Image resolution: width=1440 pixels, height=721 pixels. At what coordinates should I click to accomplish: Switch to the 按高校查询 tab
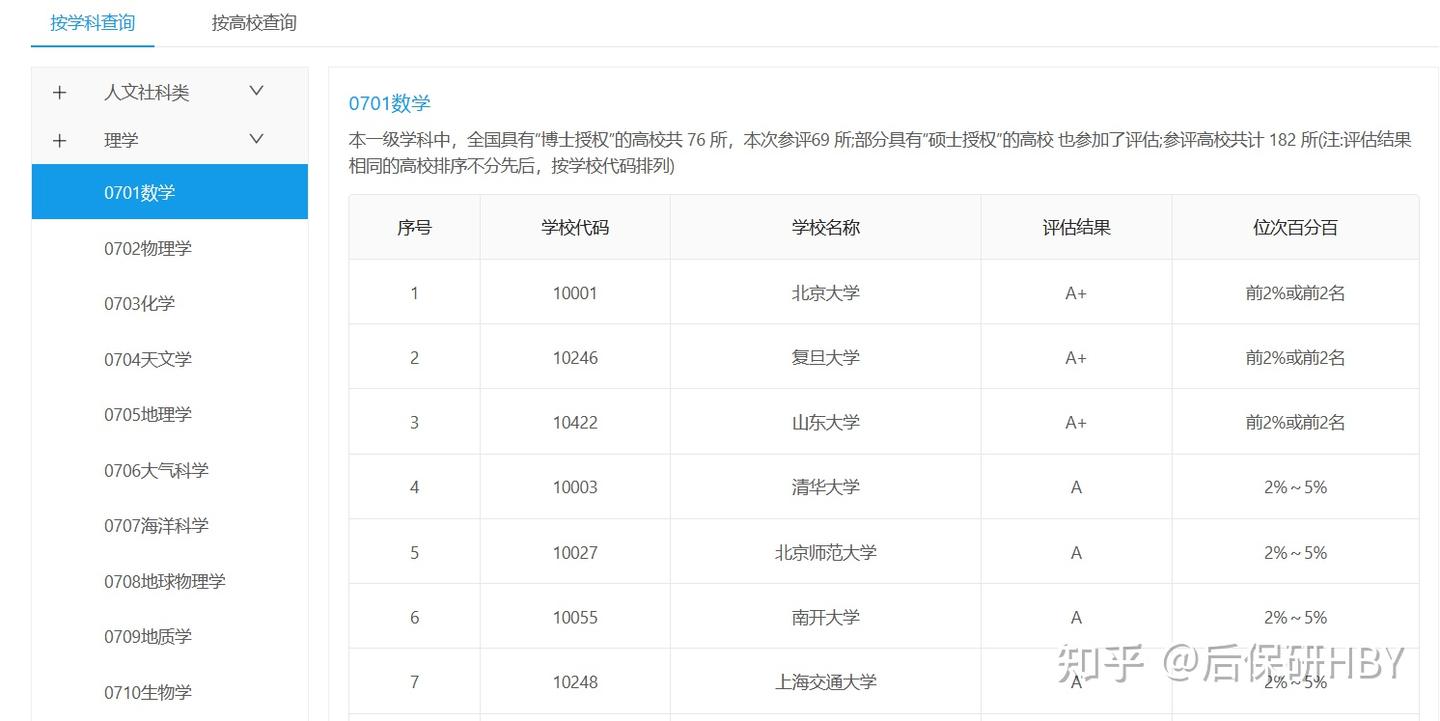[x=254, y=22]
